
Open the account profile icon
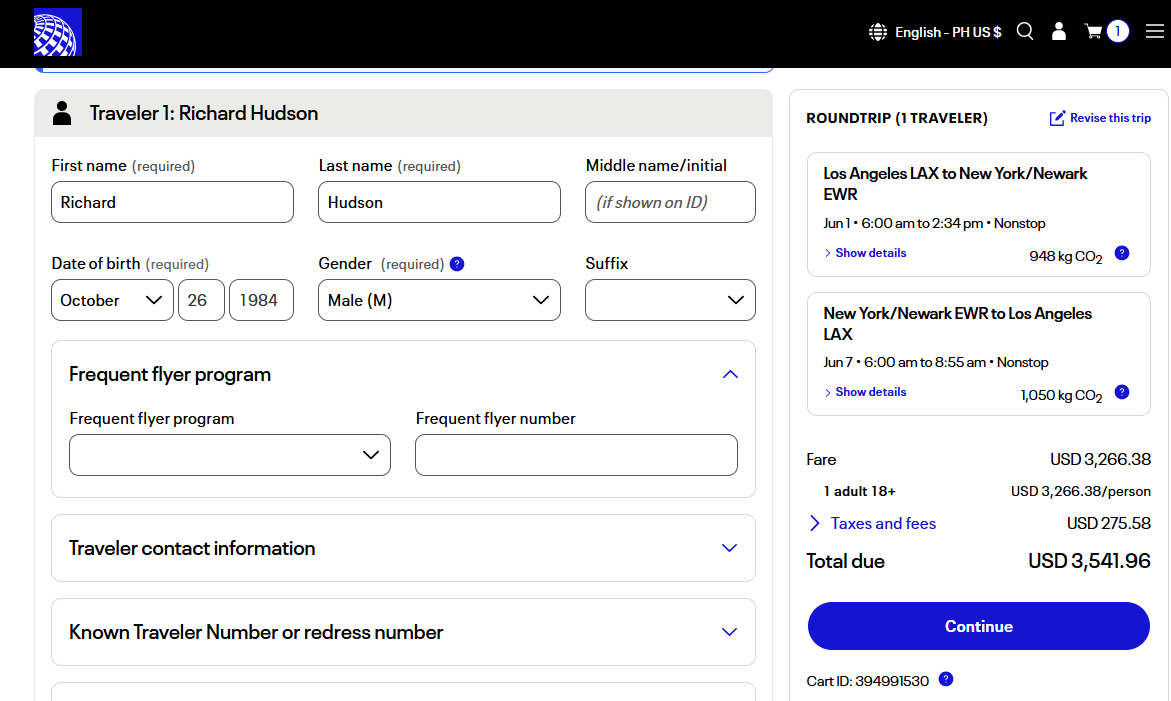[x=1059, y=31]
